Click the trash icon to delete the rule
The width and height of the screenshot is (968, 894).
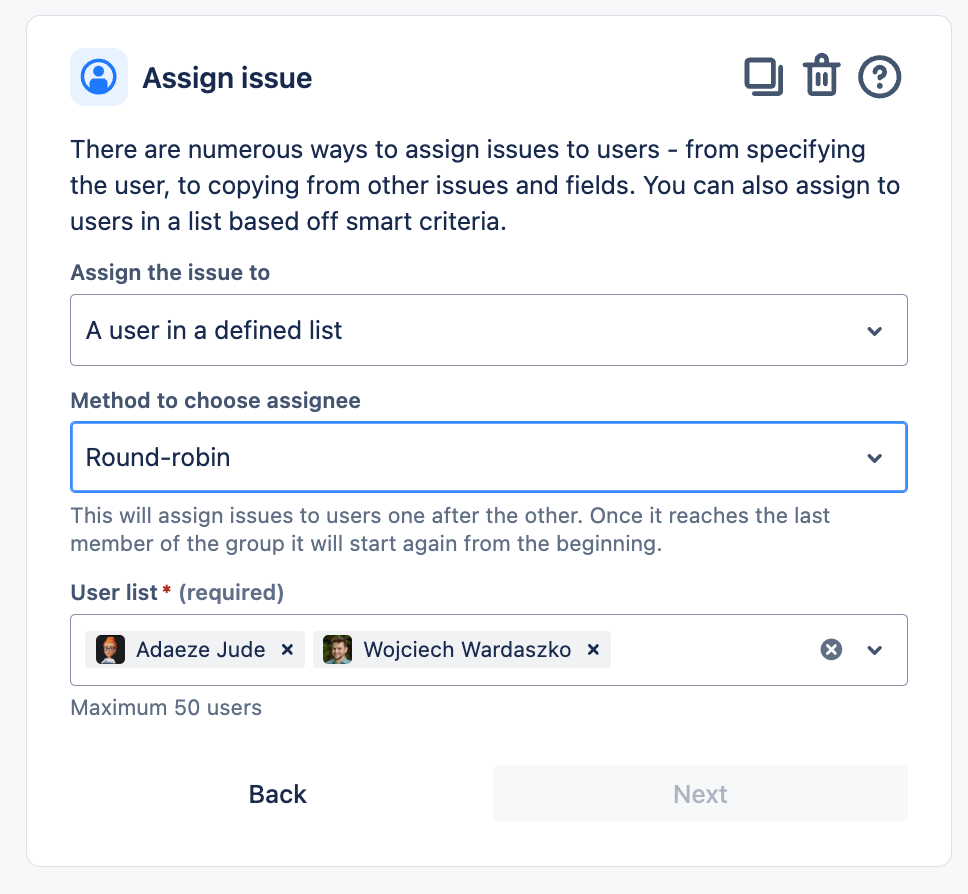tap(821, 76)
